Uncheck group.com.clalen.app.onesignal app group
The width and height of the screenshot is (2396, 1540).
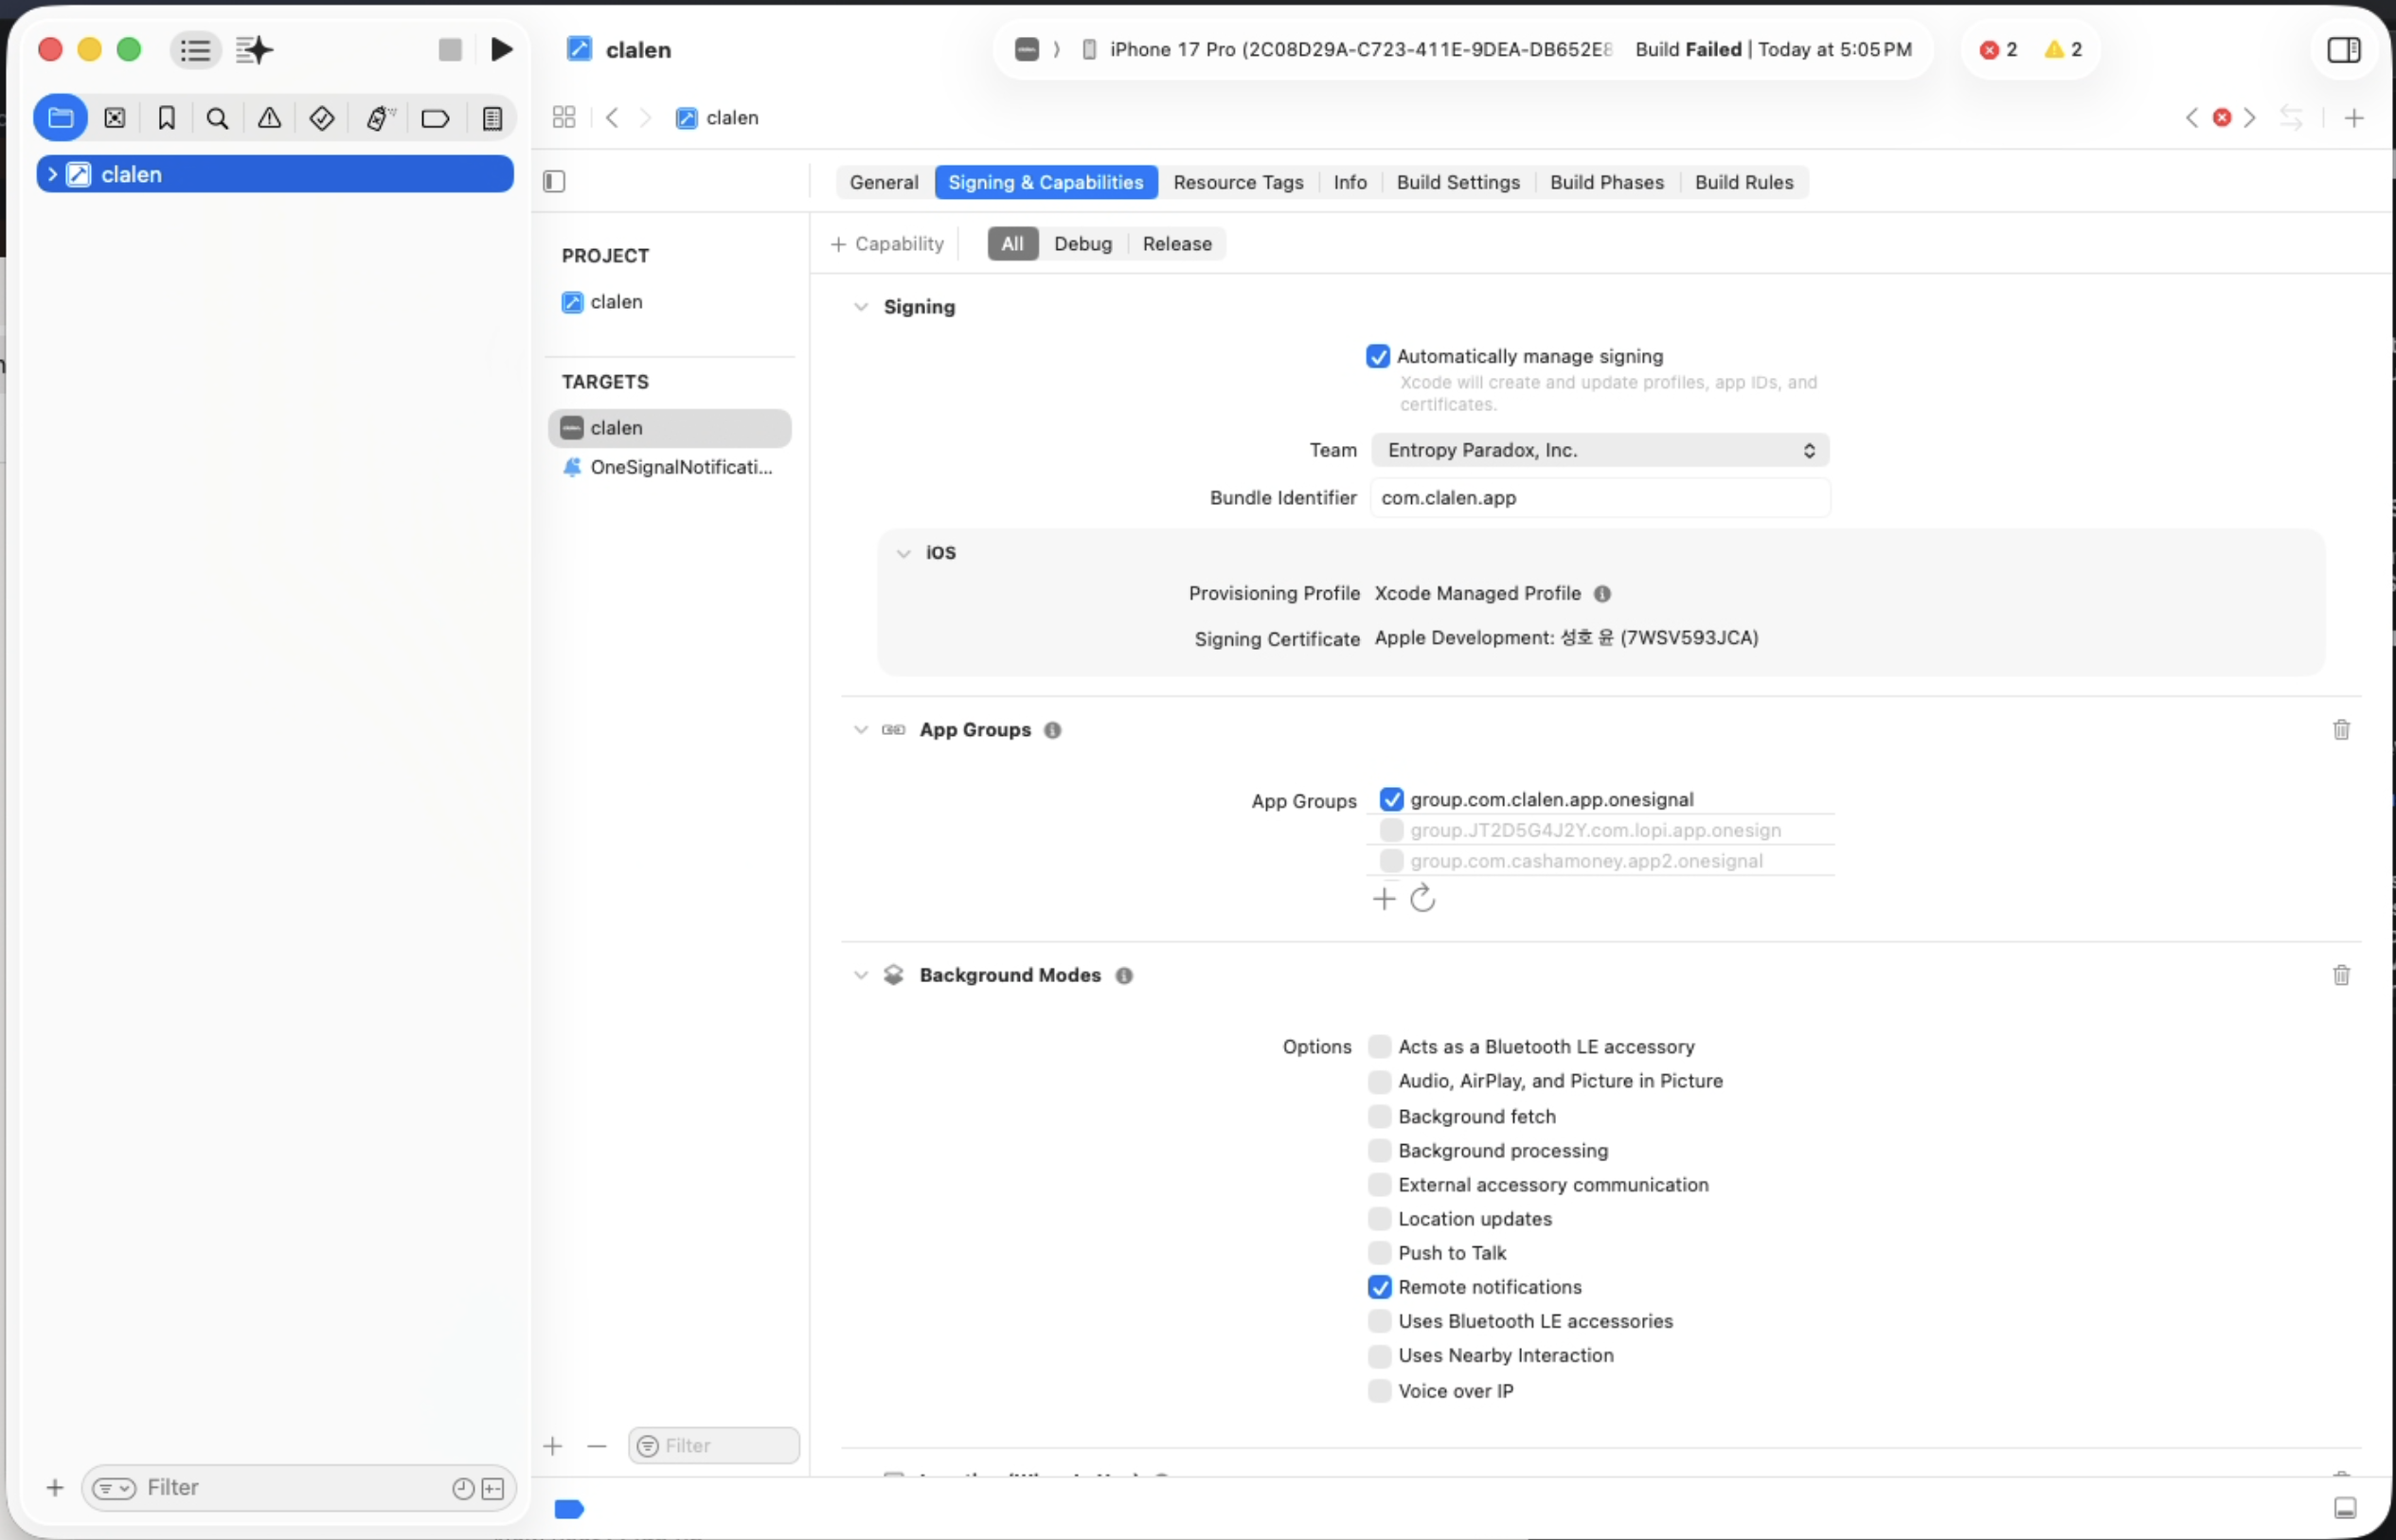click(1391, 799)
